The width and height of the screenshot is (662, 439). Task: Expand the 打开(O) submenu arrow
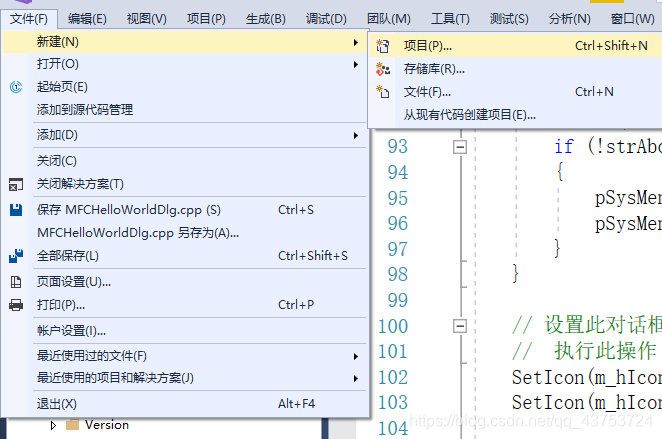356,64
